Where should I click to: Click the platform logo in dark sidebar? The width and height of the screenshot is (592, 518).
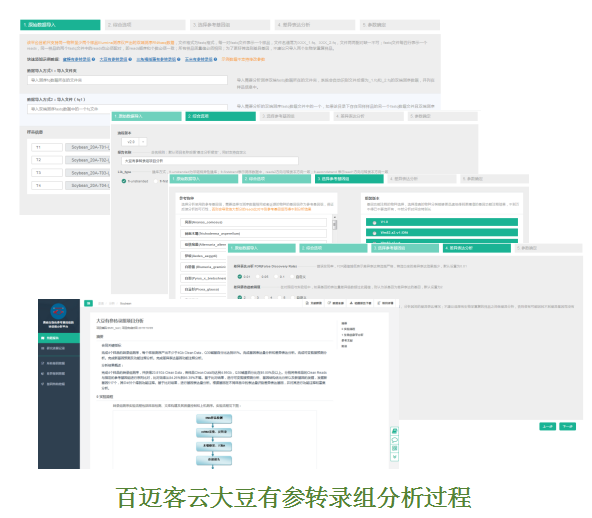click(x=59, y=311)
